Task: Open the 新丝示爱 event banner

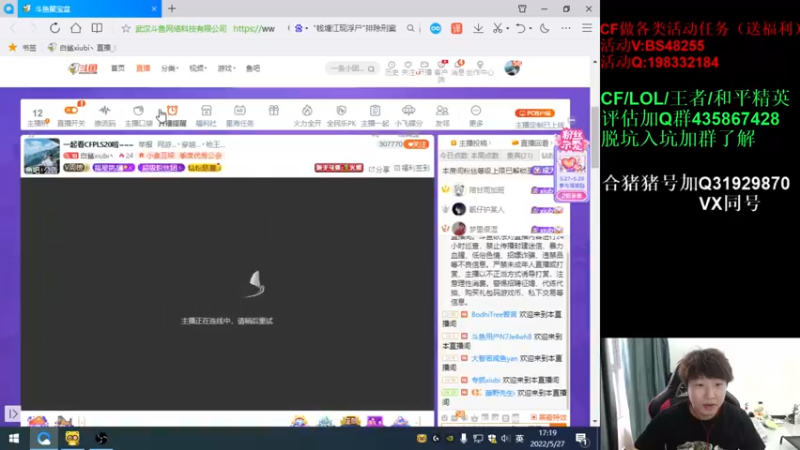Action: [x=572, y=165]
